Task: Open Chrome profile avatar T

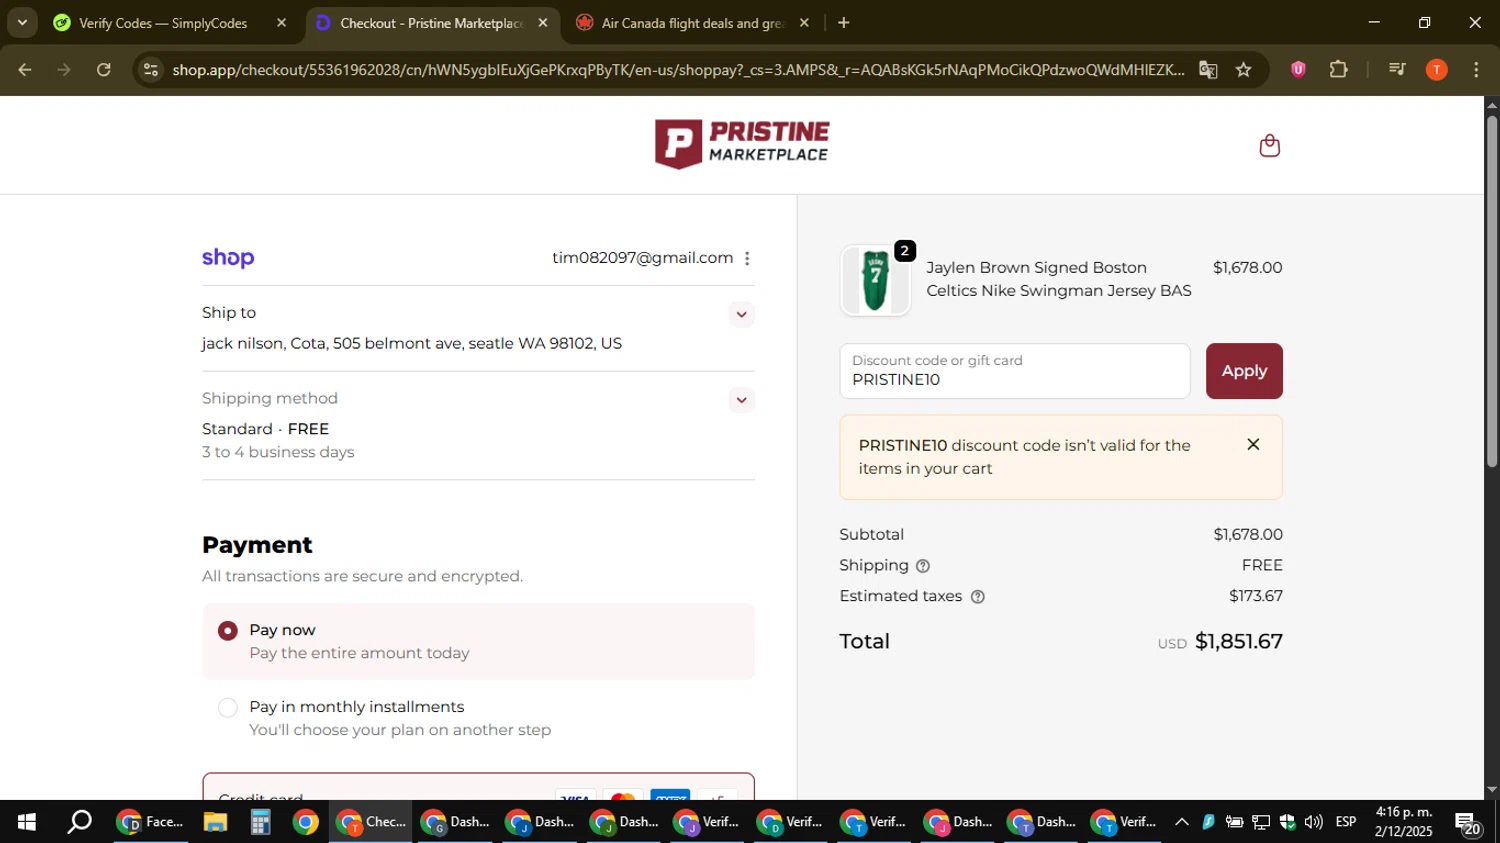Action: (x=1436, y=70)
